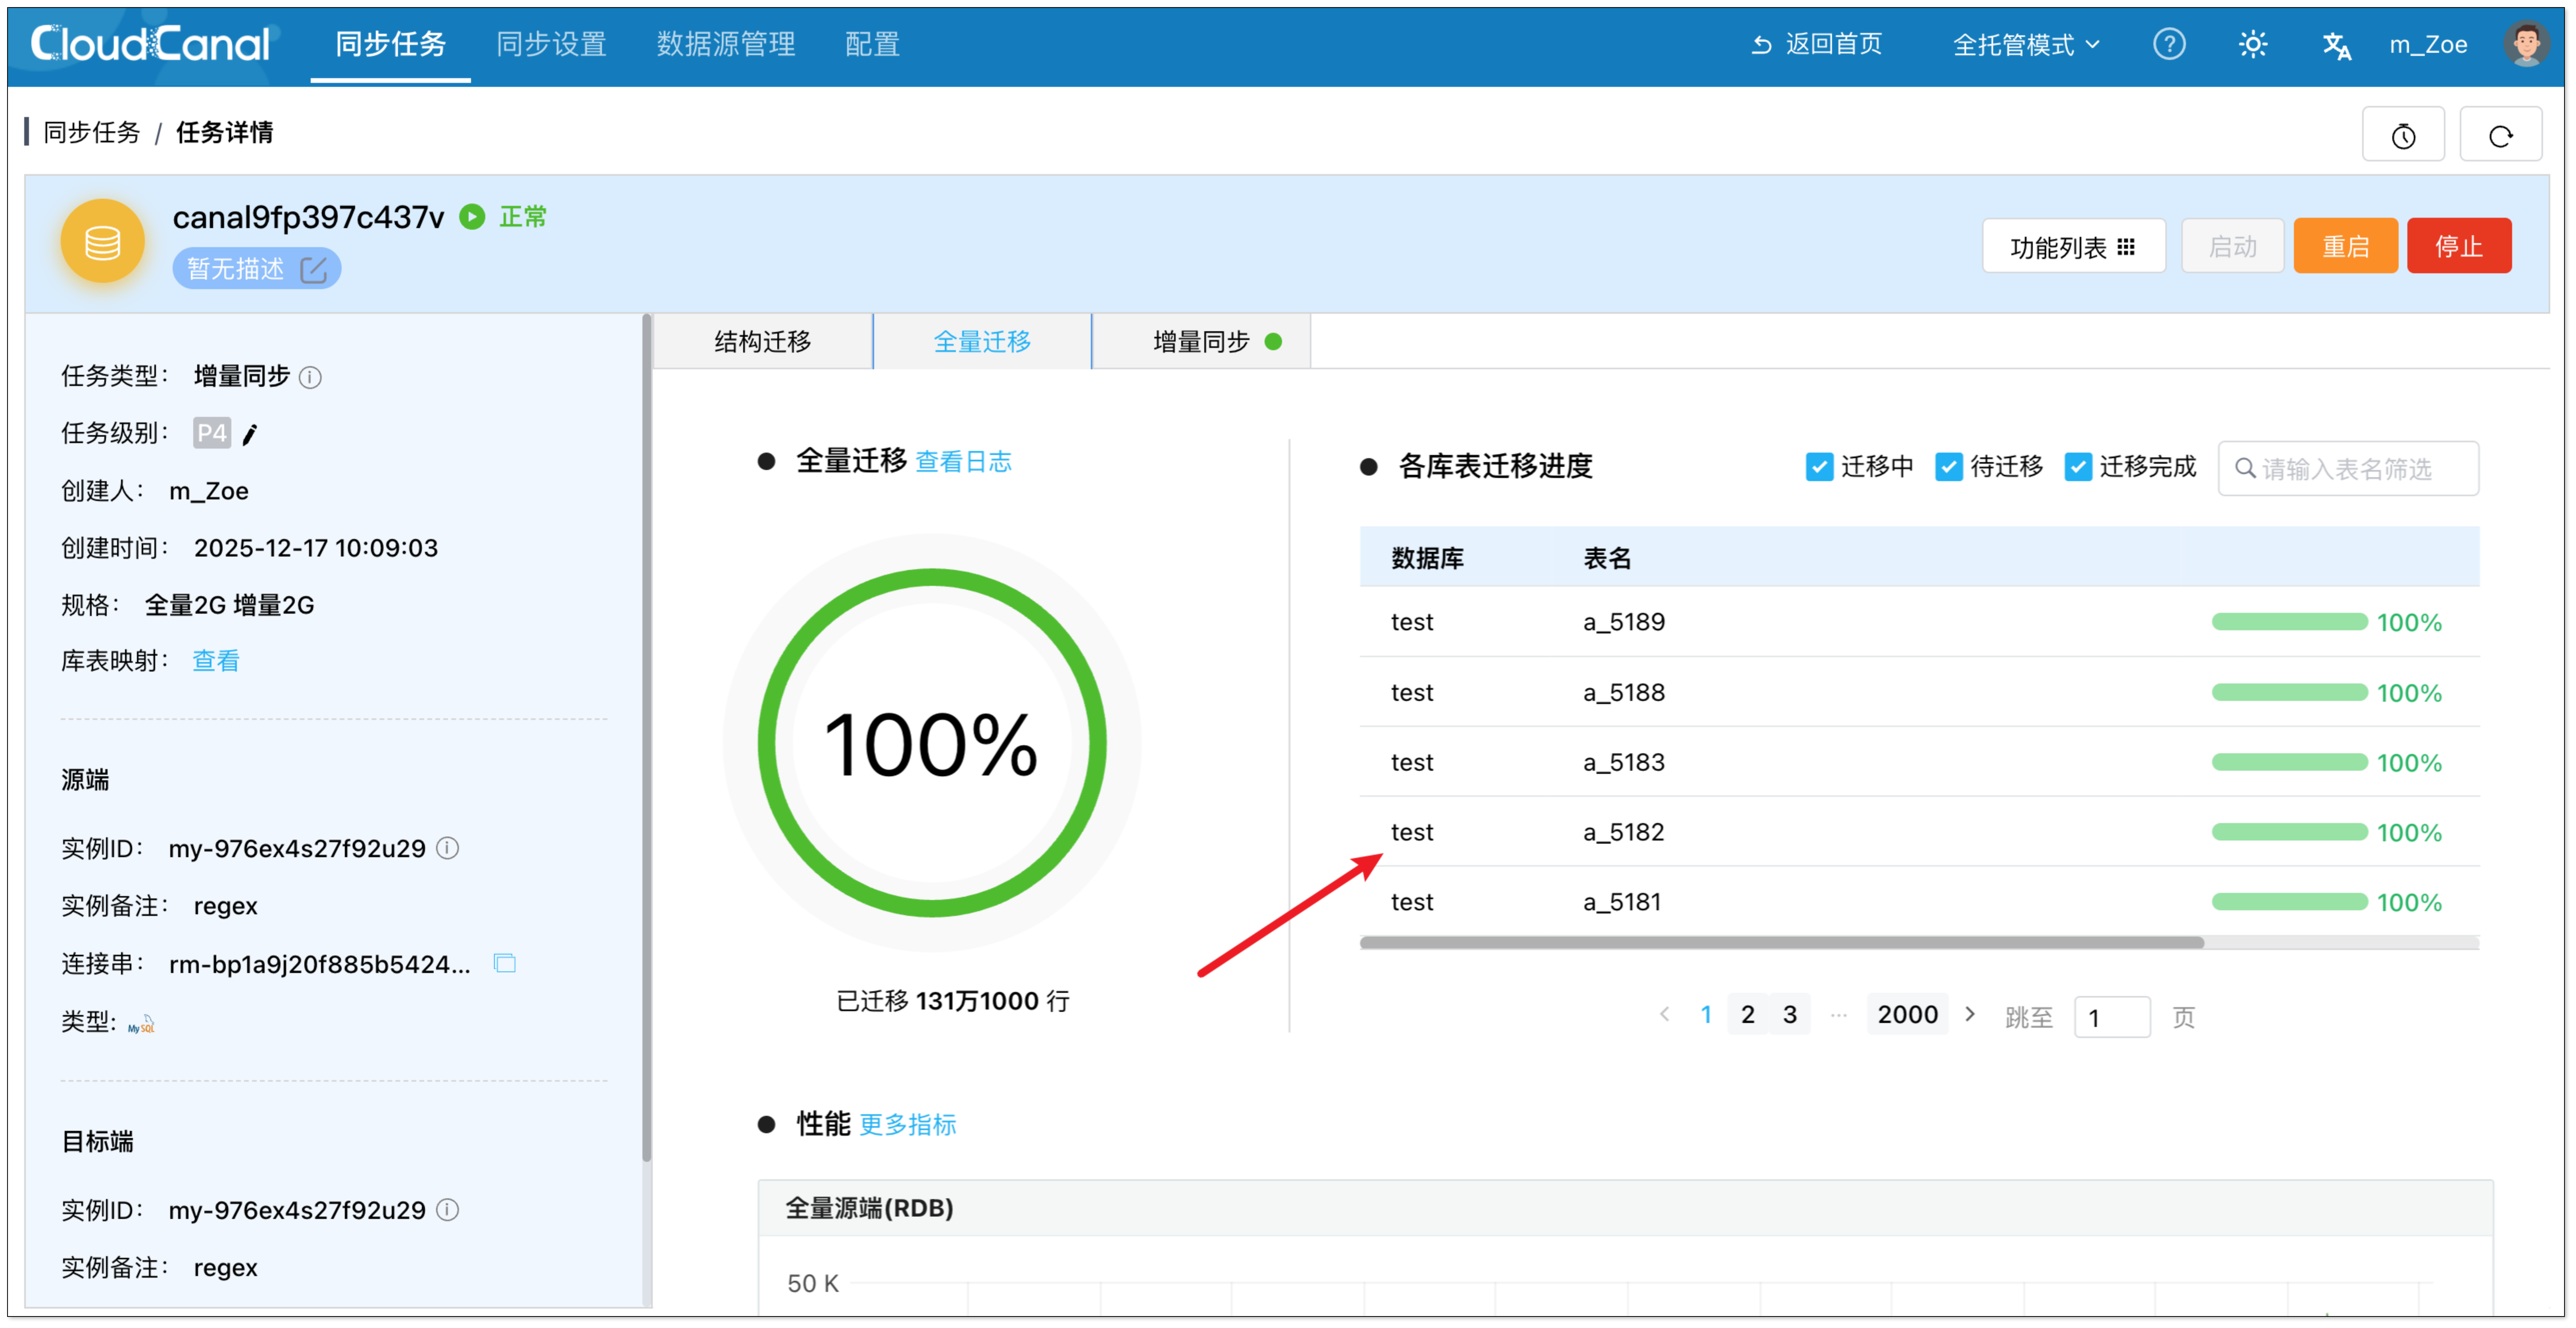Edit the P4 task level pencil
2576x1328 pixels.
pyautogui.click(x=250, y=433)
